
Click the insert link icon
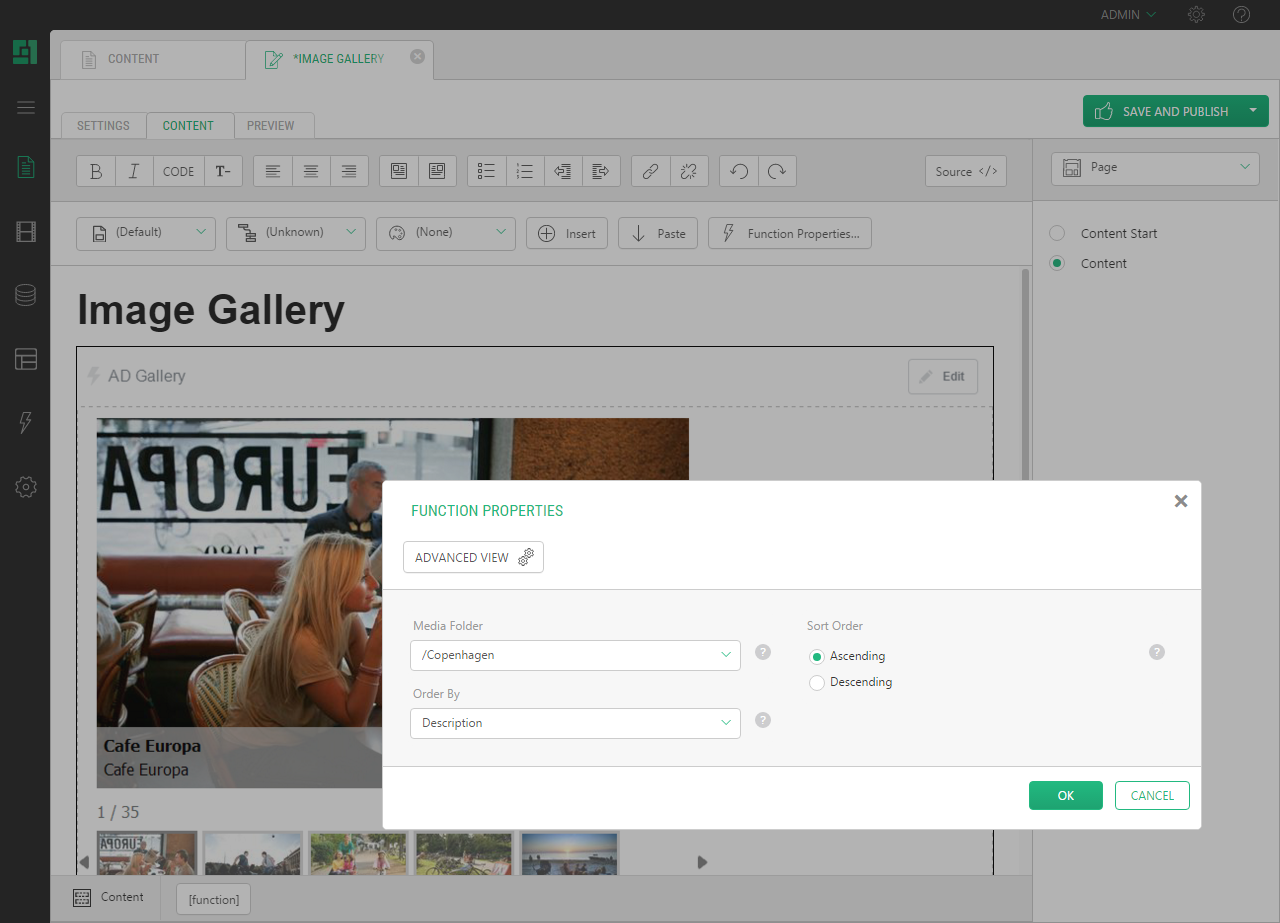[x=650, y=171]
